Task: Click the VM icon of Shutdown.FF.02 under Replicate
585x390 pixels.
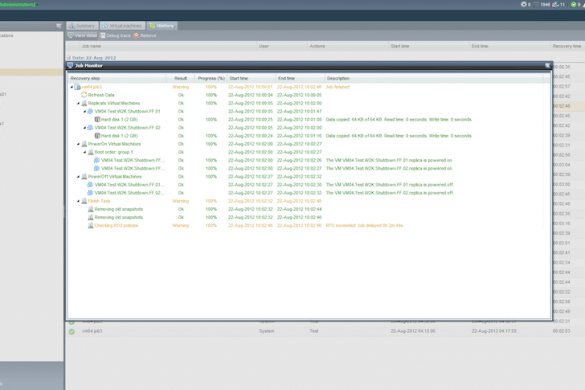Action: [x=91, y=128]
